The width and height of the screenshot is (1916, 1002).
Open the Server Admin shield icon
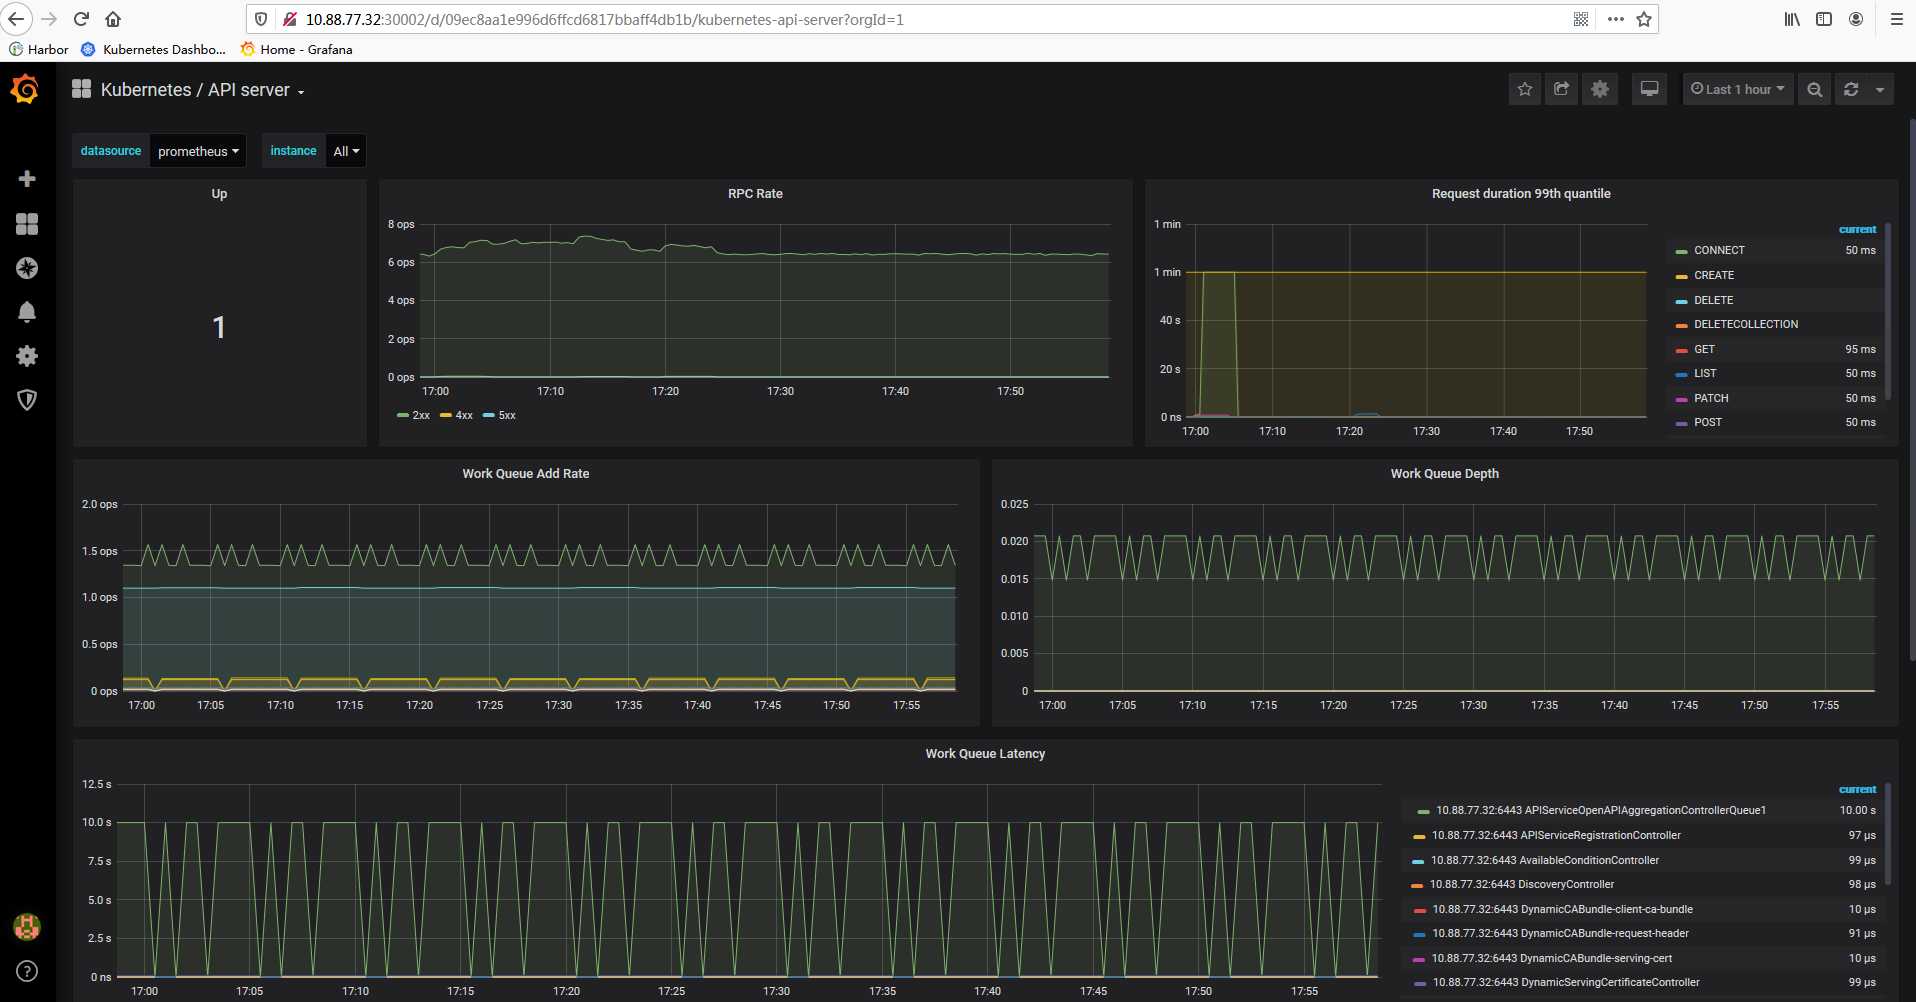[x=27, y=400]
